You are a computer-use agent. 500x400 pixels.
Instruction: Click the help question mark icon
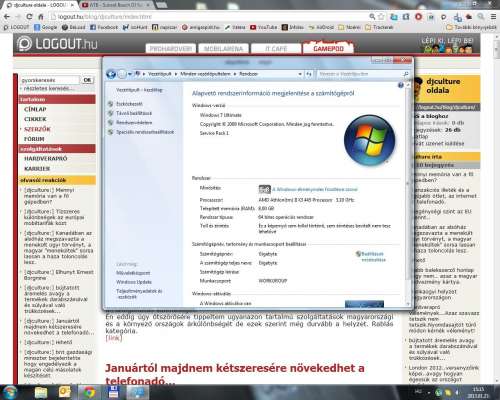(401, 85)
